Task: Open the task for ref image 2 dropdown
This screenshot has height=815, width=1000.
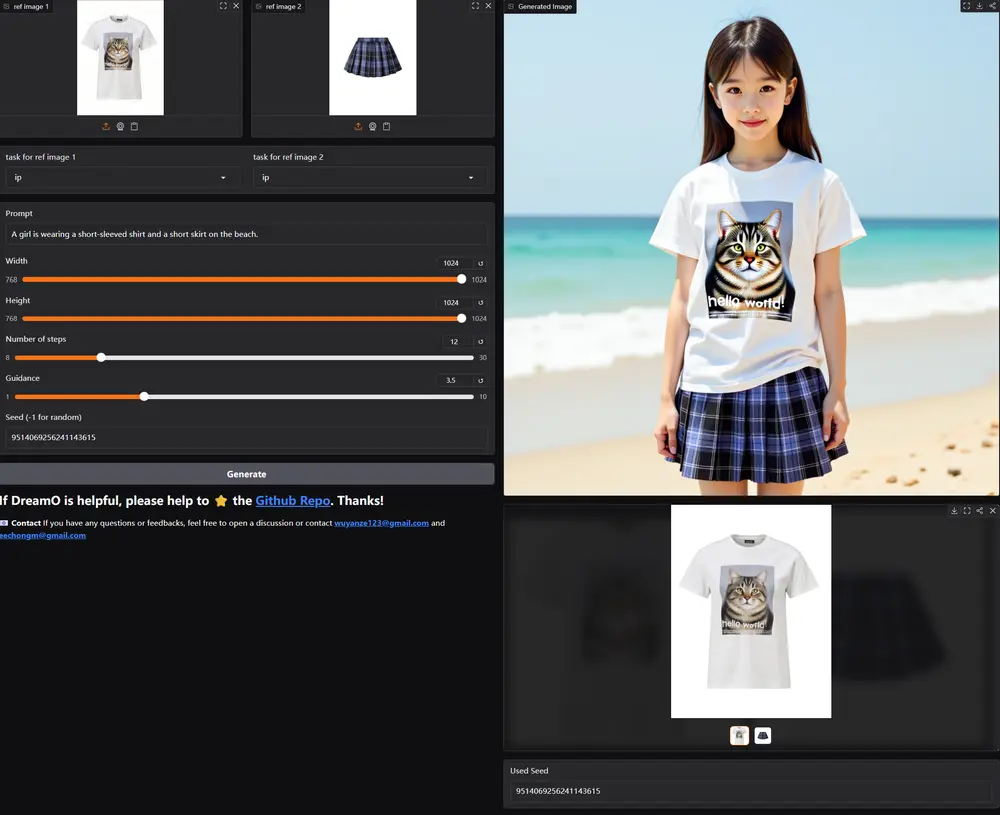Action: click(x=371, y=177)
